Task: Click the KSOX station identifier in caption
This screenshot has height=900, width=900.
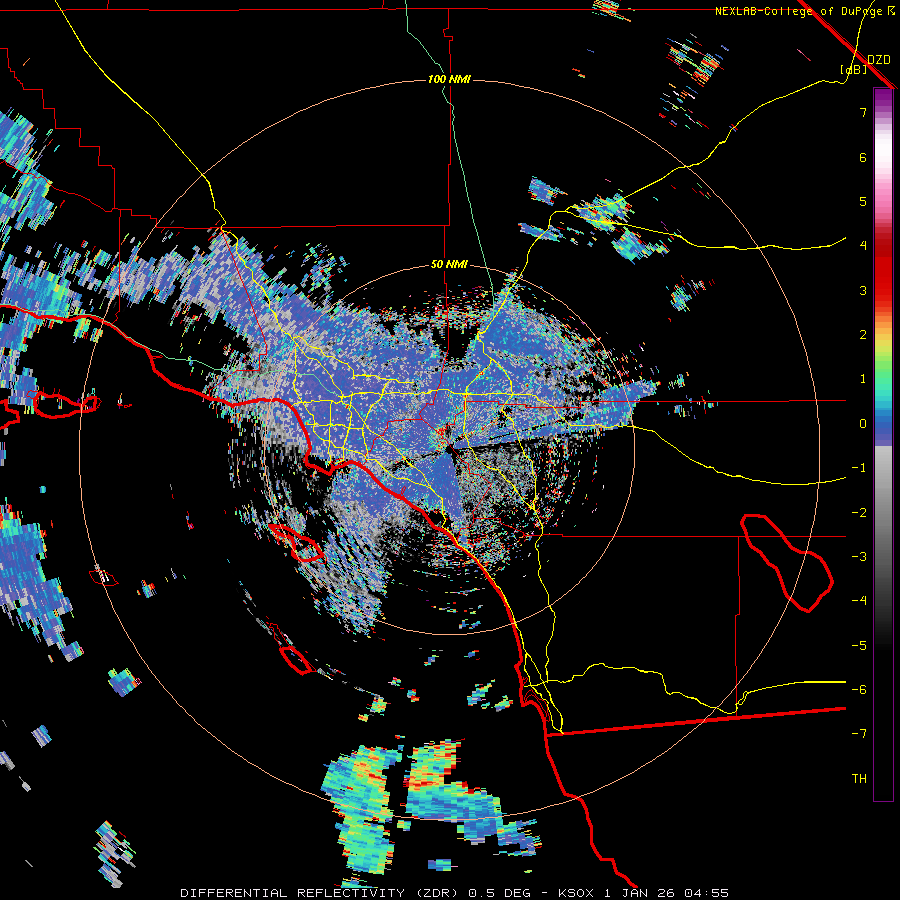Action: [576, 893]
